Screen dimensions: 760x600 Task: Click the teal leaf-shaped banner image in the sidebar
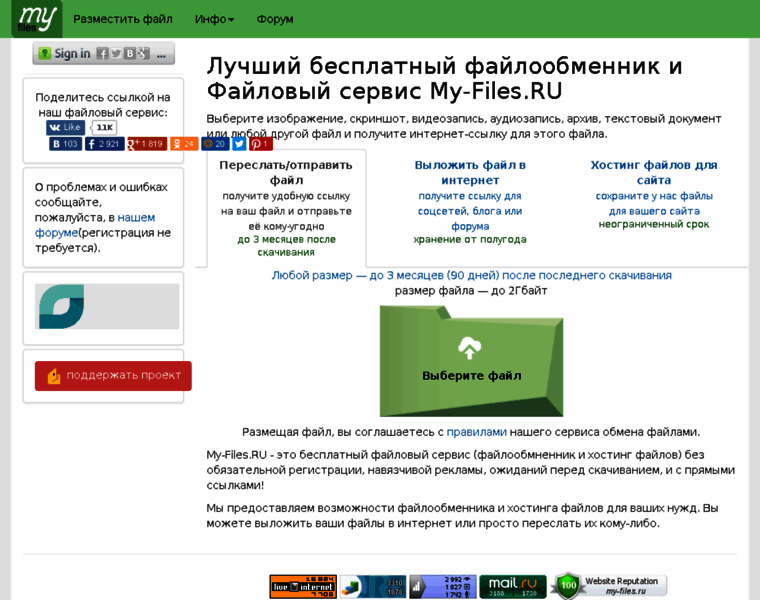[x=62, y=306]
